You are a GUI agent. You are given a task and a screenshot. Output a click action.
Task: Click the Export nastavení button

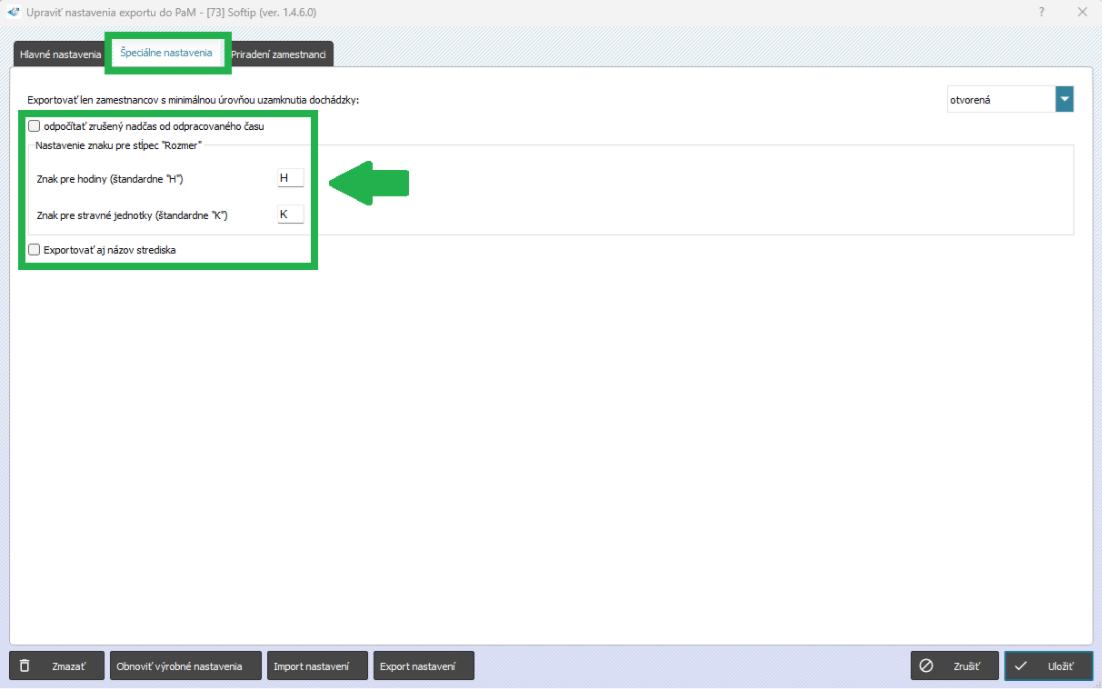(x=422, y=666)
